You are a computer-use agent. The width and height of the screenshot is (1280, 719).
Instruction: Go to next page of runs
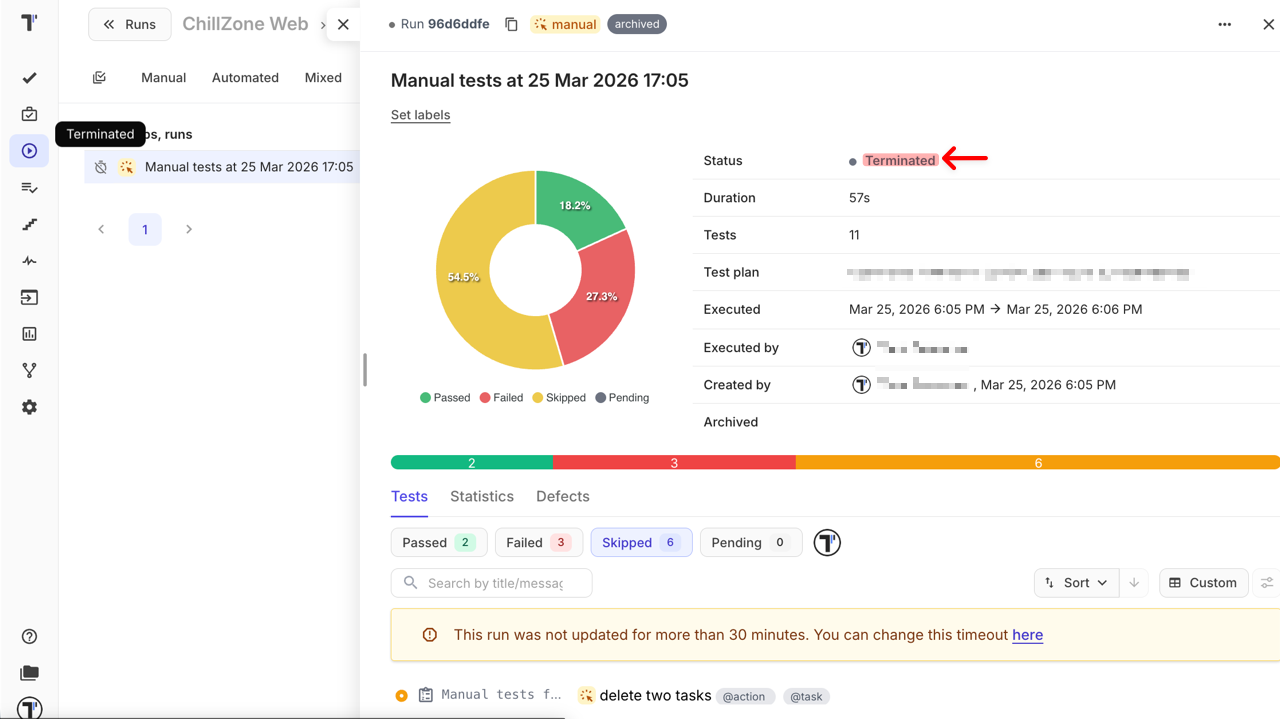(x=189, y=229)
